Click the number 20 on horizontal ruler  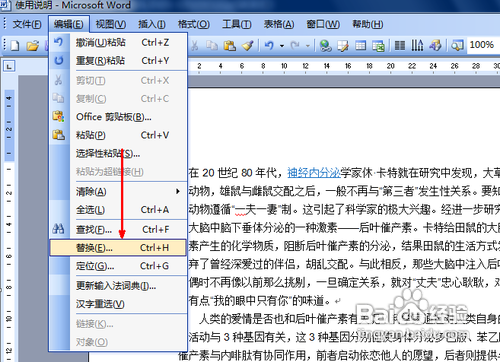391,66
